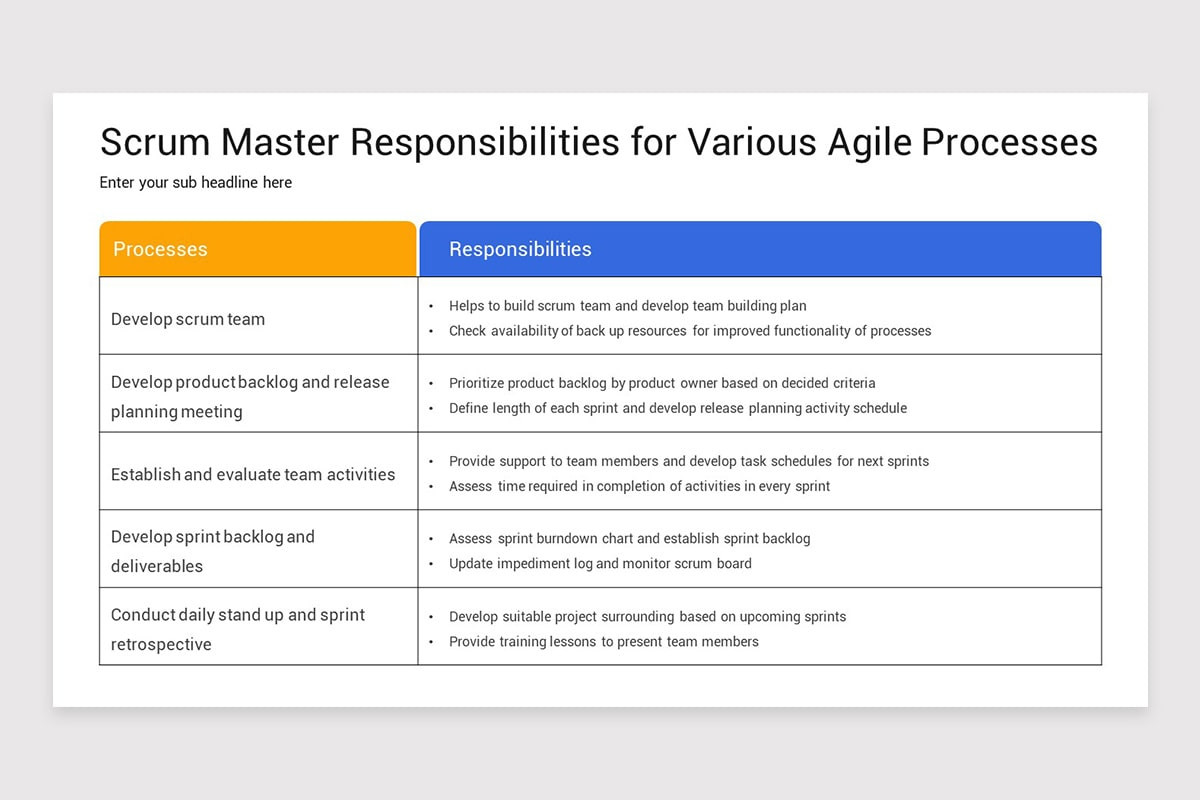Click 'Define length of each sprint' bullet

(x=678, y=408)
